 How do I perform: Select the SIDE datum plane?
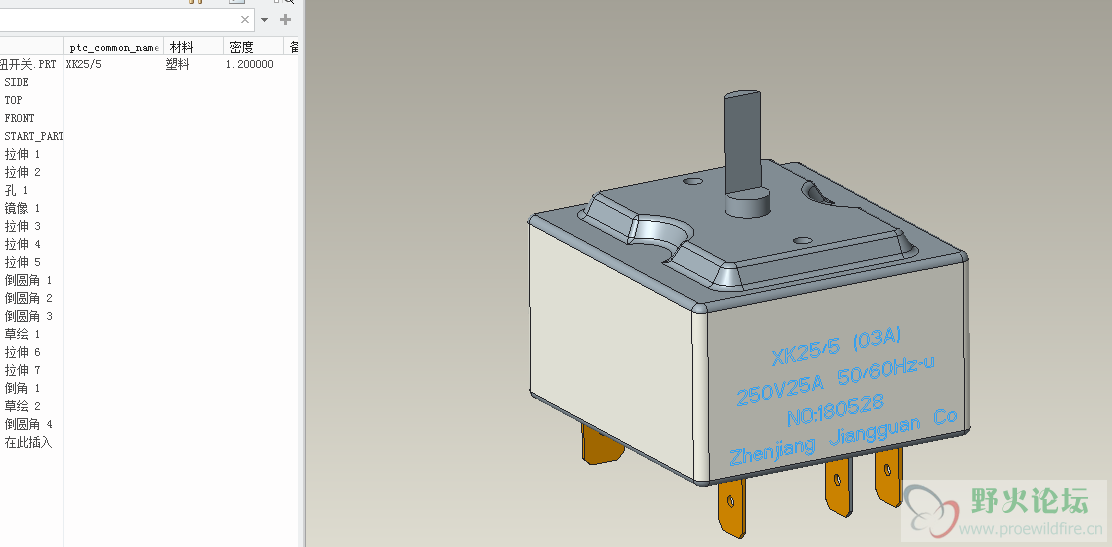(x=16, y=82)
